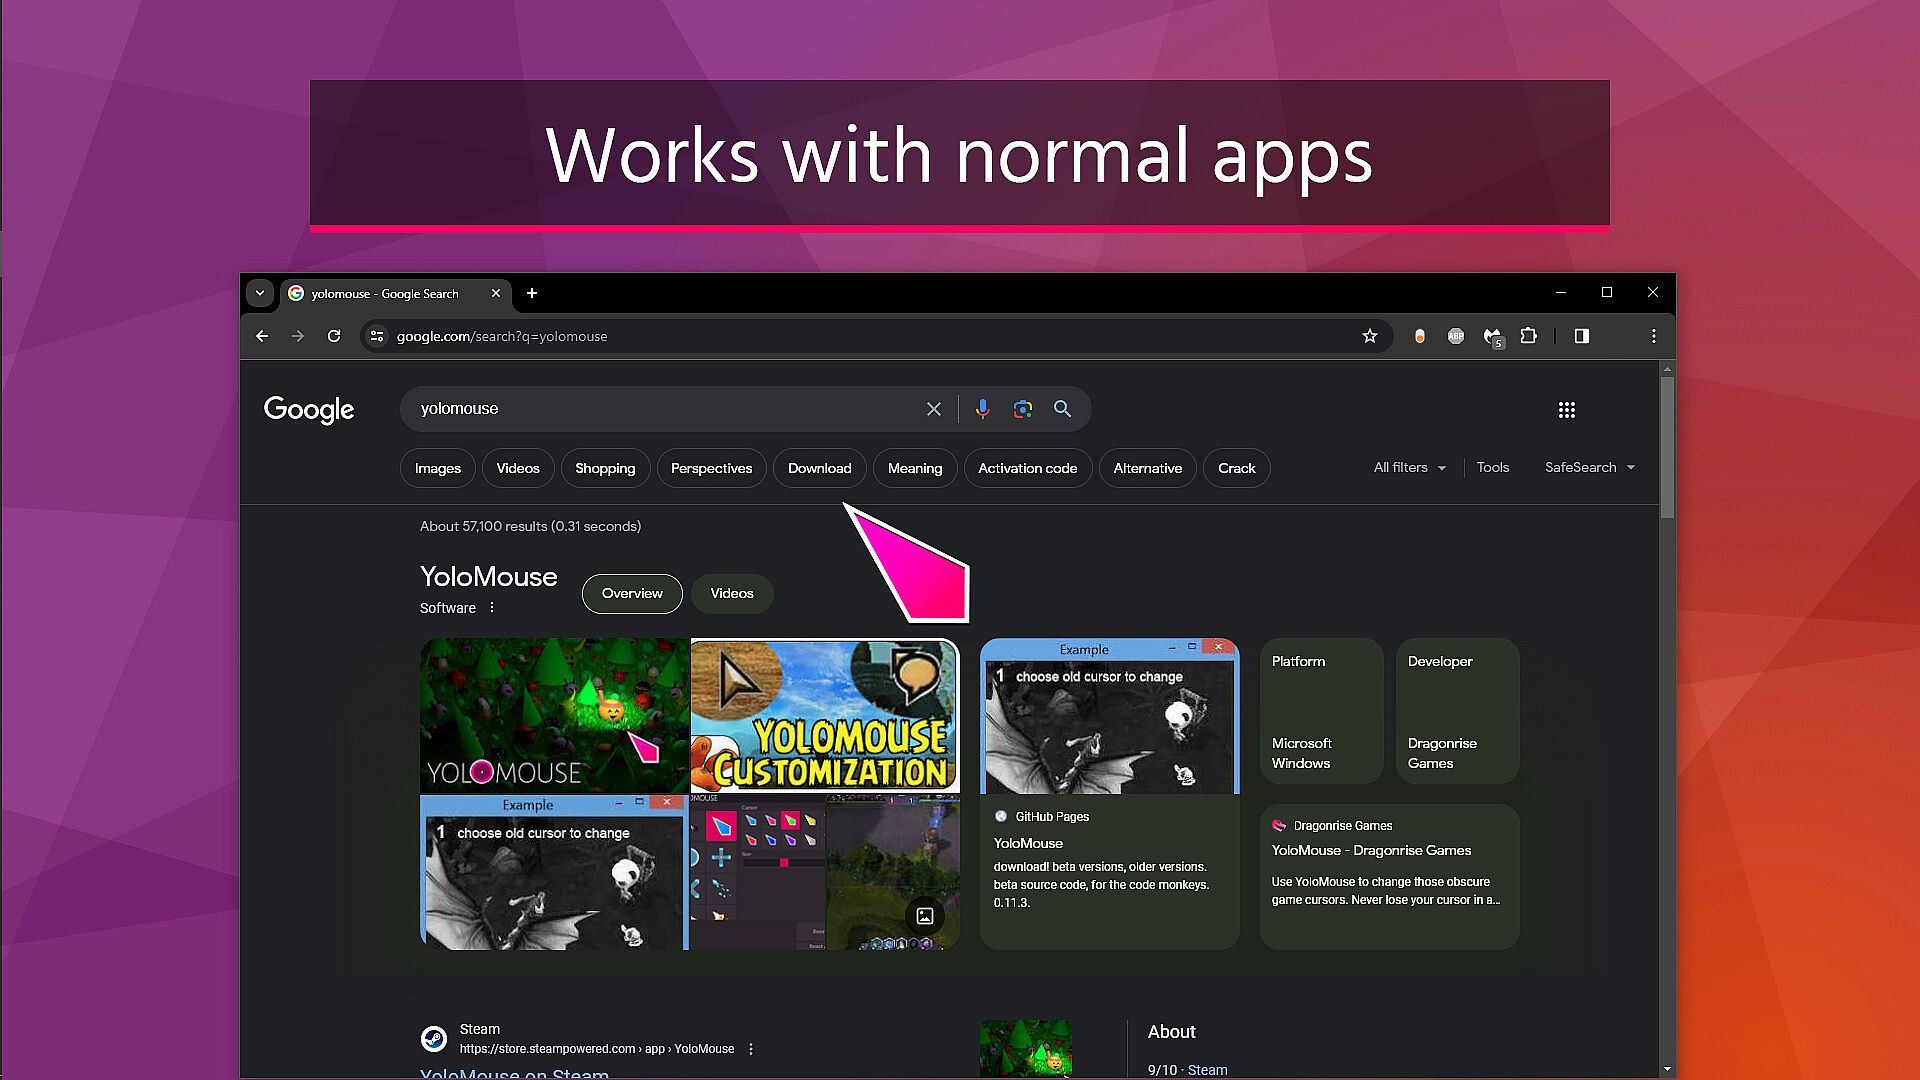The image size is (1920, 1080).
Task: Open Google Lens image search
Action: coord(1022,409)
